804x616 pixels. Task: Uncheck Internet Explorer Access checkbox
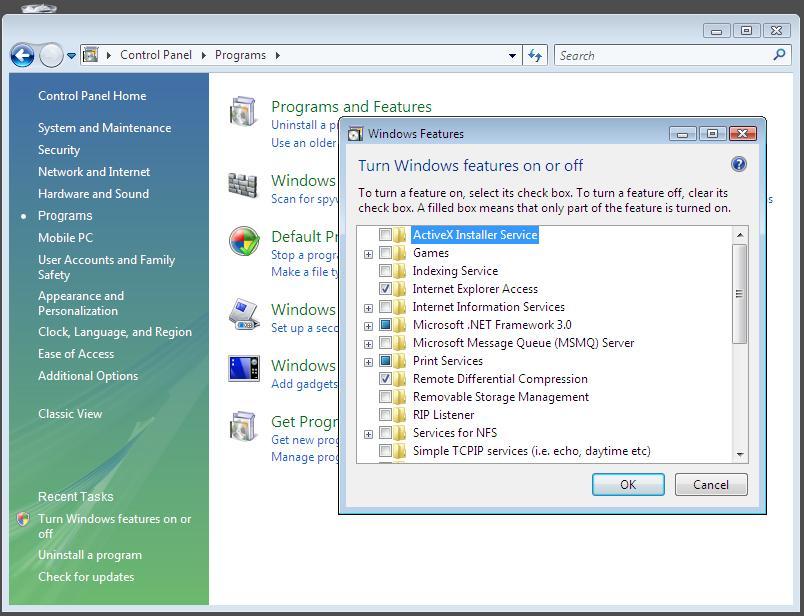coord(385,289)
